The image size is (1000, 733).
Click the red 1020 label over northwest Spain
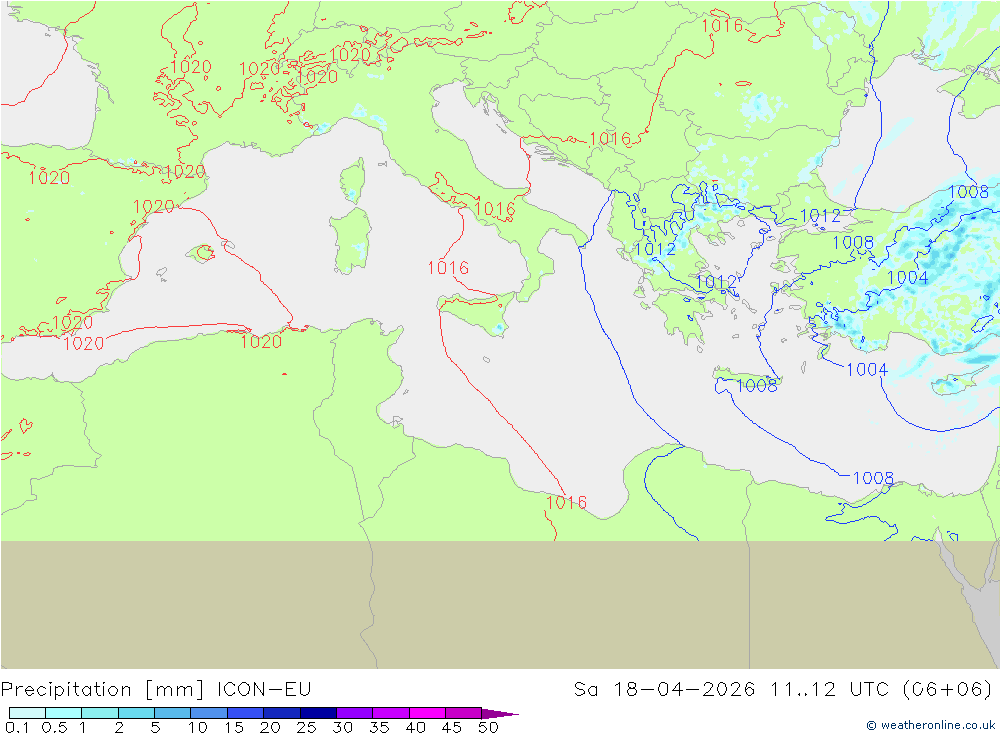click(49, 177)
